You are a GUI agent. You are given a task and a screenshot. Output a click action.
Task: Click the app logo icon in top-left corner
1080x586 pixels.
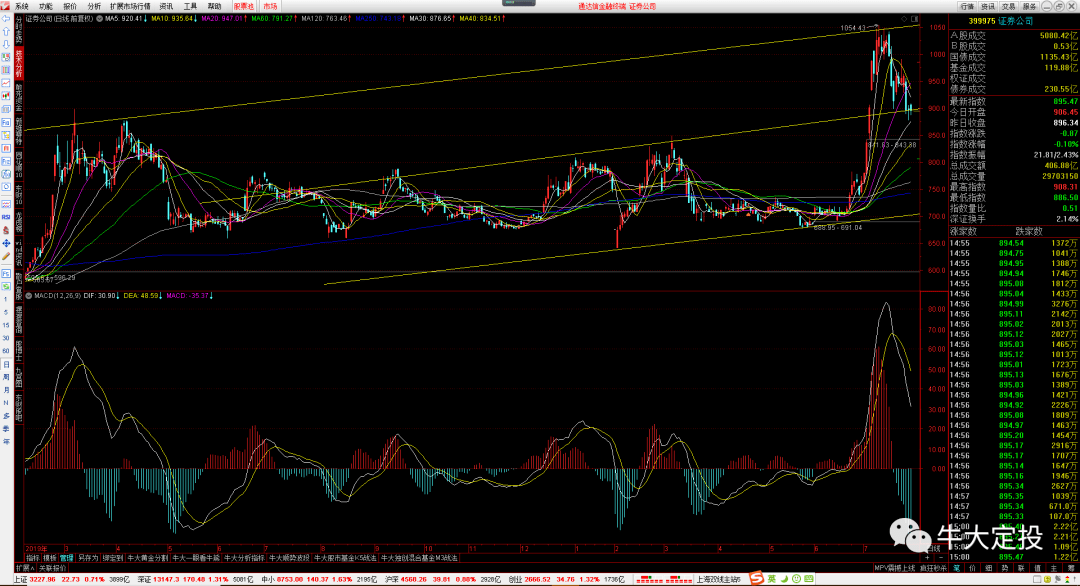[x=6, y=6]
